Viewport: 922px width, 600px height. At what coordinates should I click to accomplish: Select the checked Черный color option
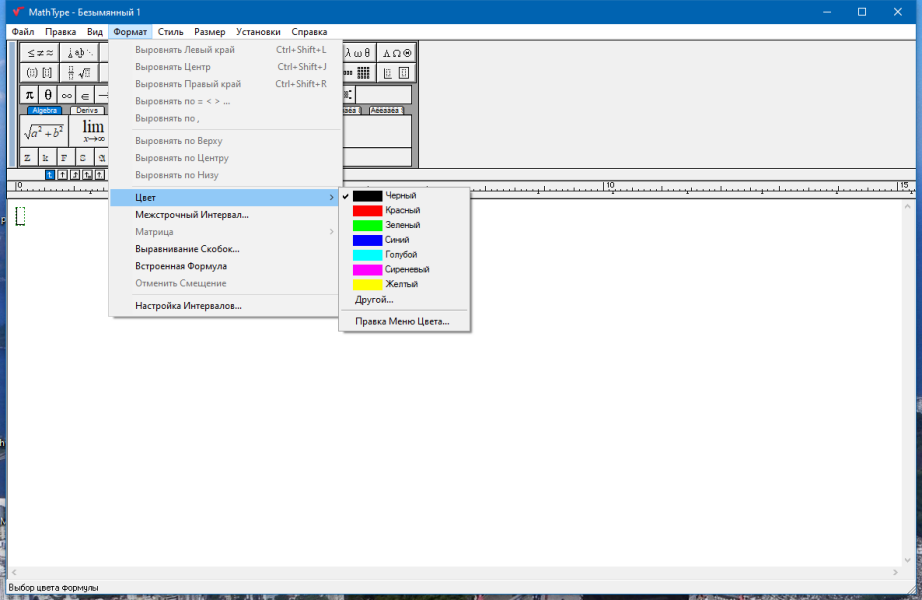[405, 196]
